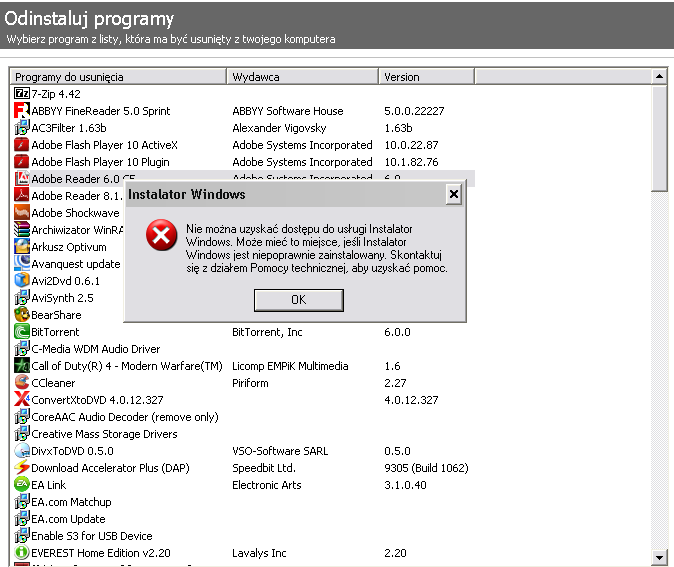Sort by the Programy do usunięcia column

[x=118, y=77]
